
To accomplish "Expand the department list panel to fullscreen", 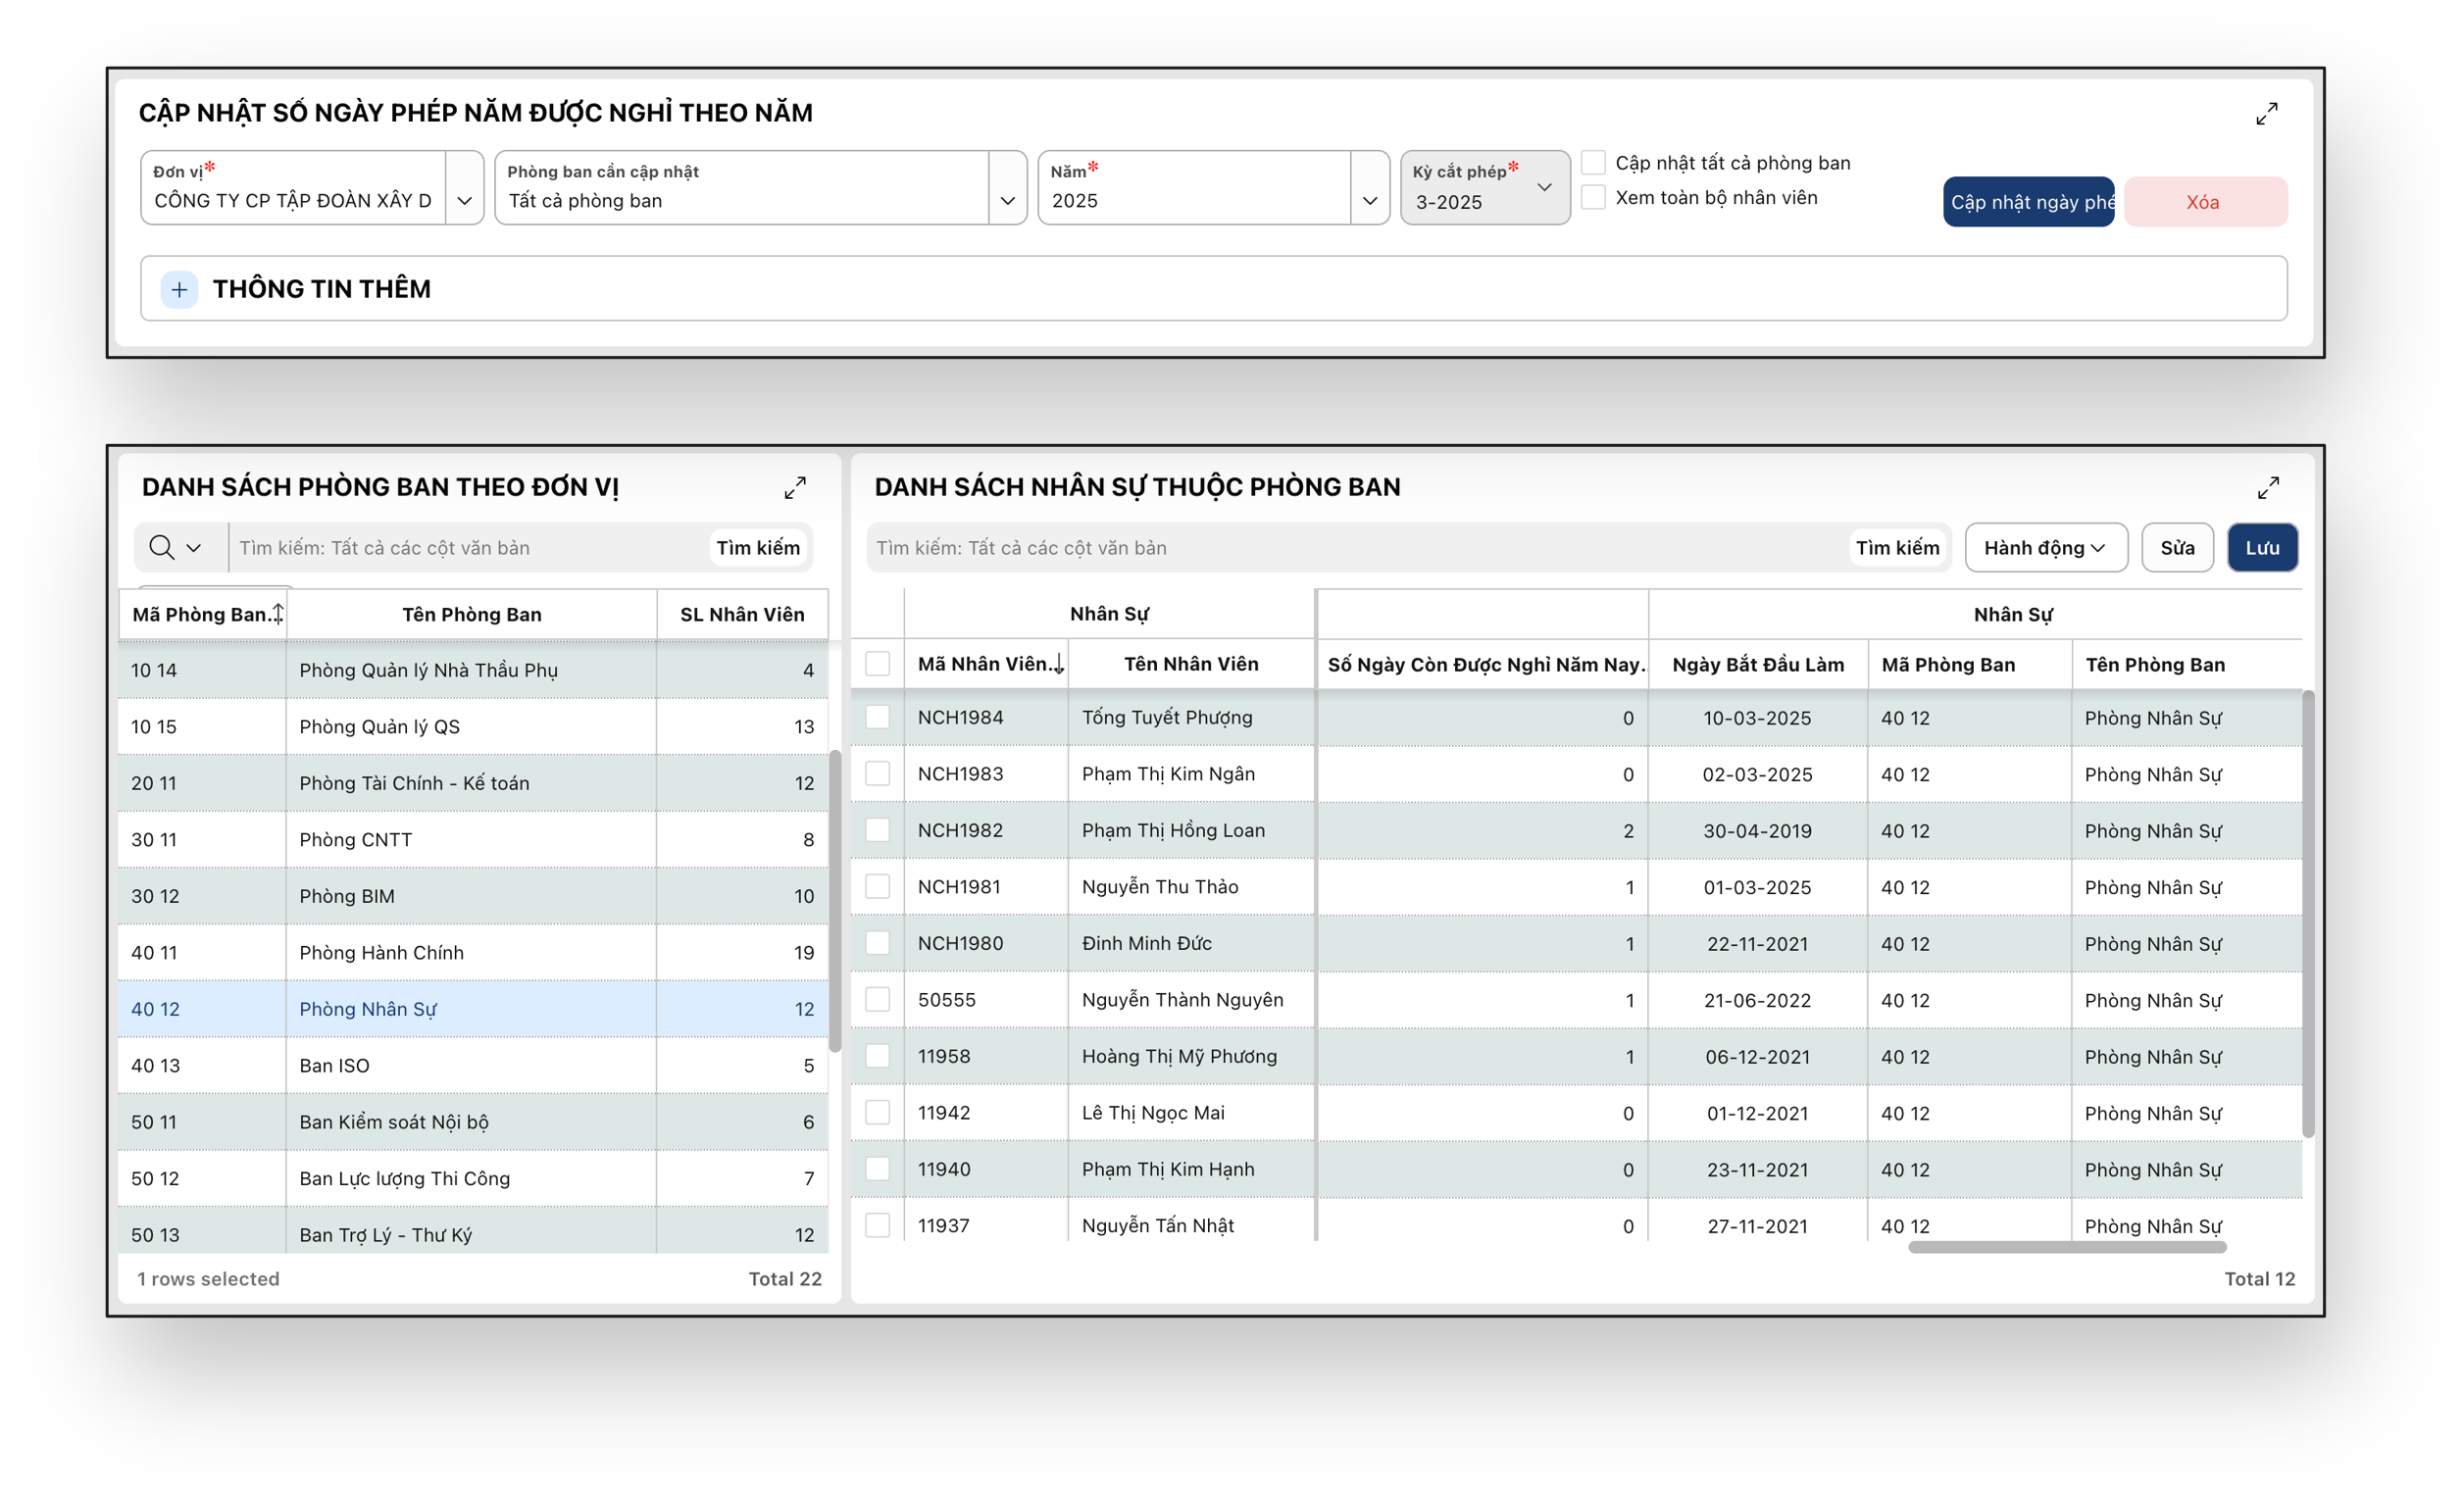I will point(795,488).
